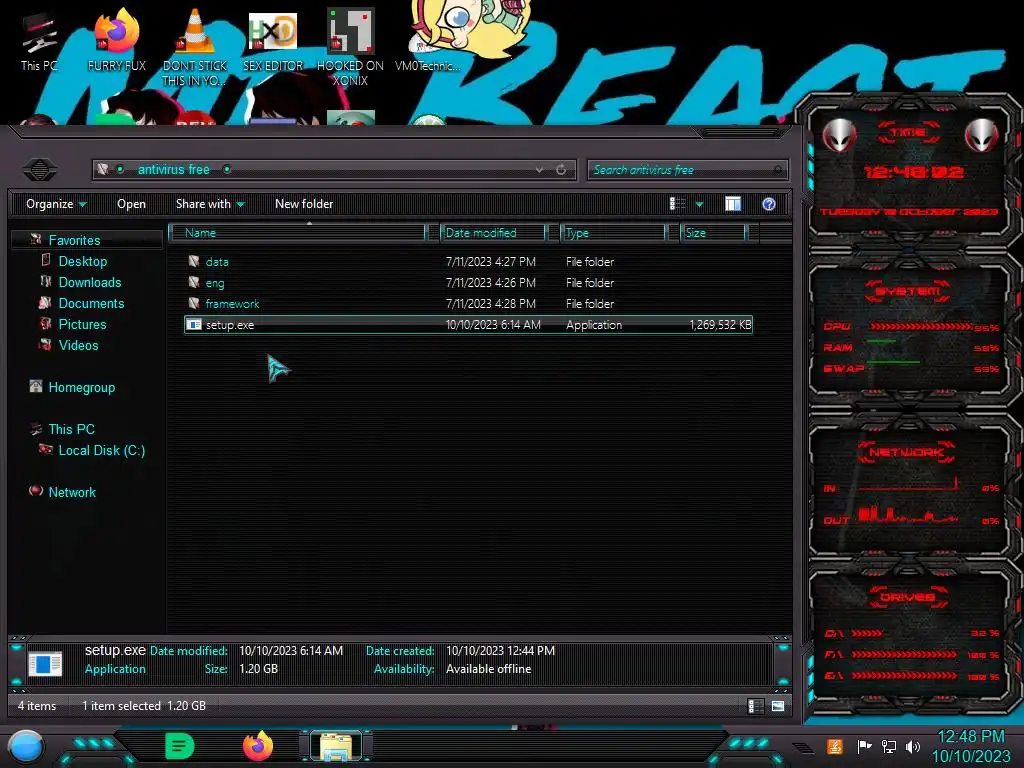Select the framework folder
The image size is (1024, 768).
point(232,304)
